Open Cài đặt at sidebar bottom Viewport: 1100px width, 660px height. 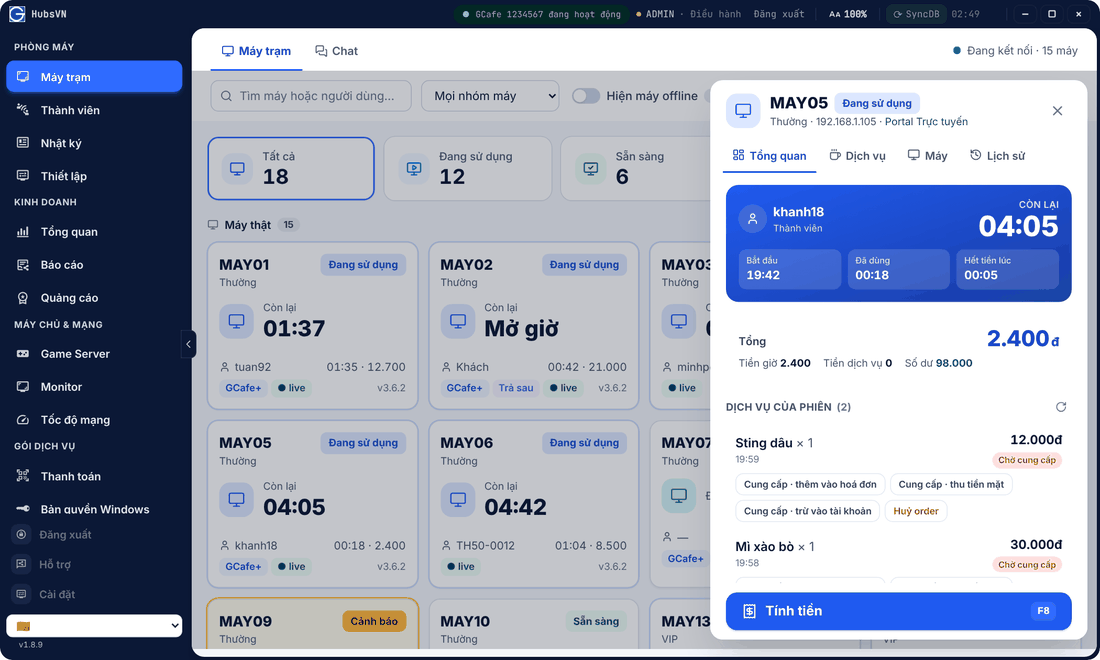pos(94,595)
